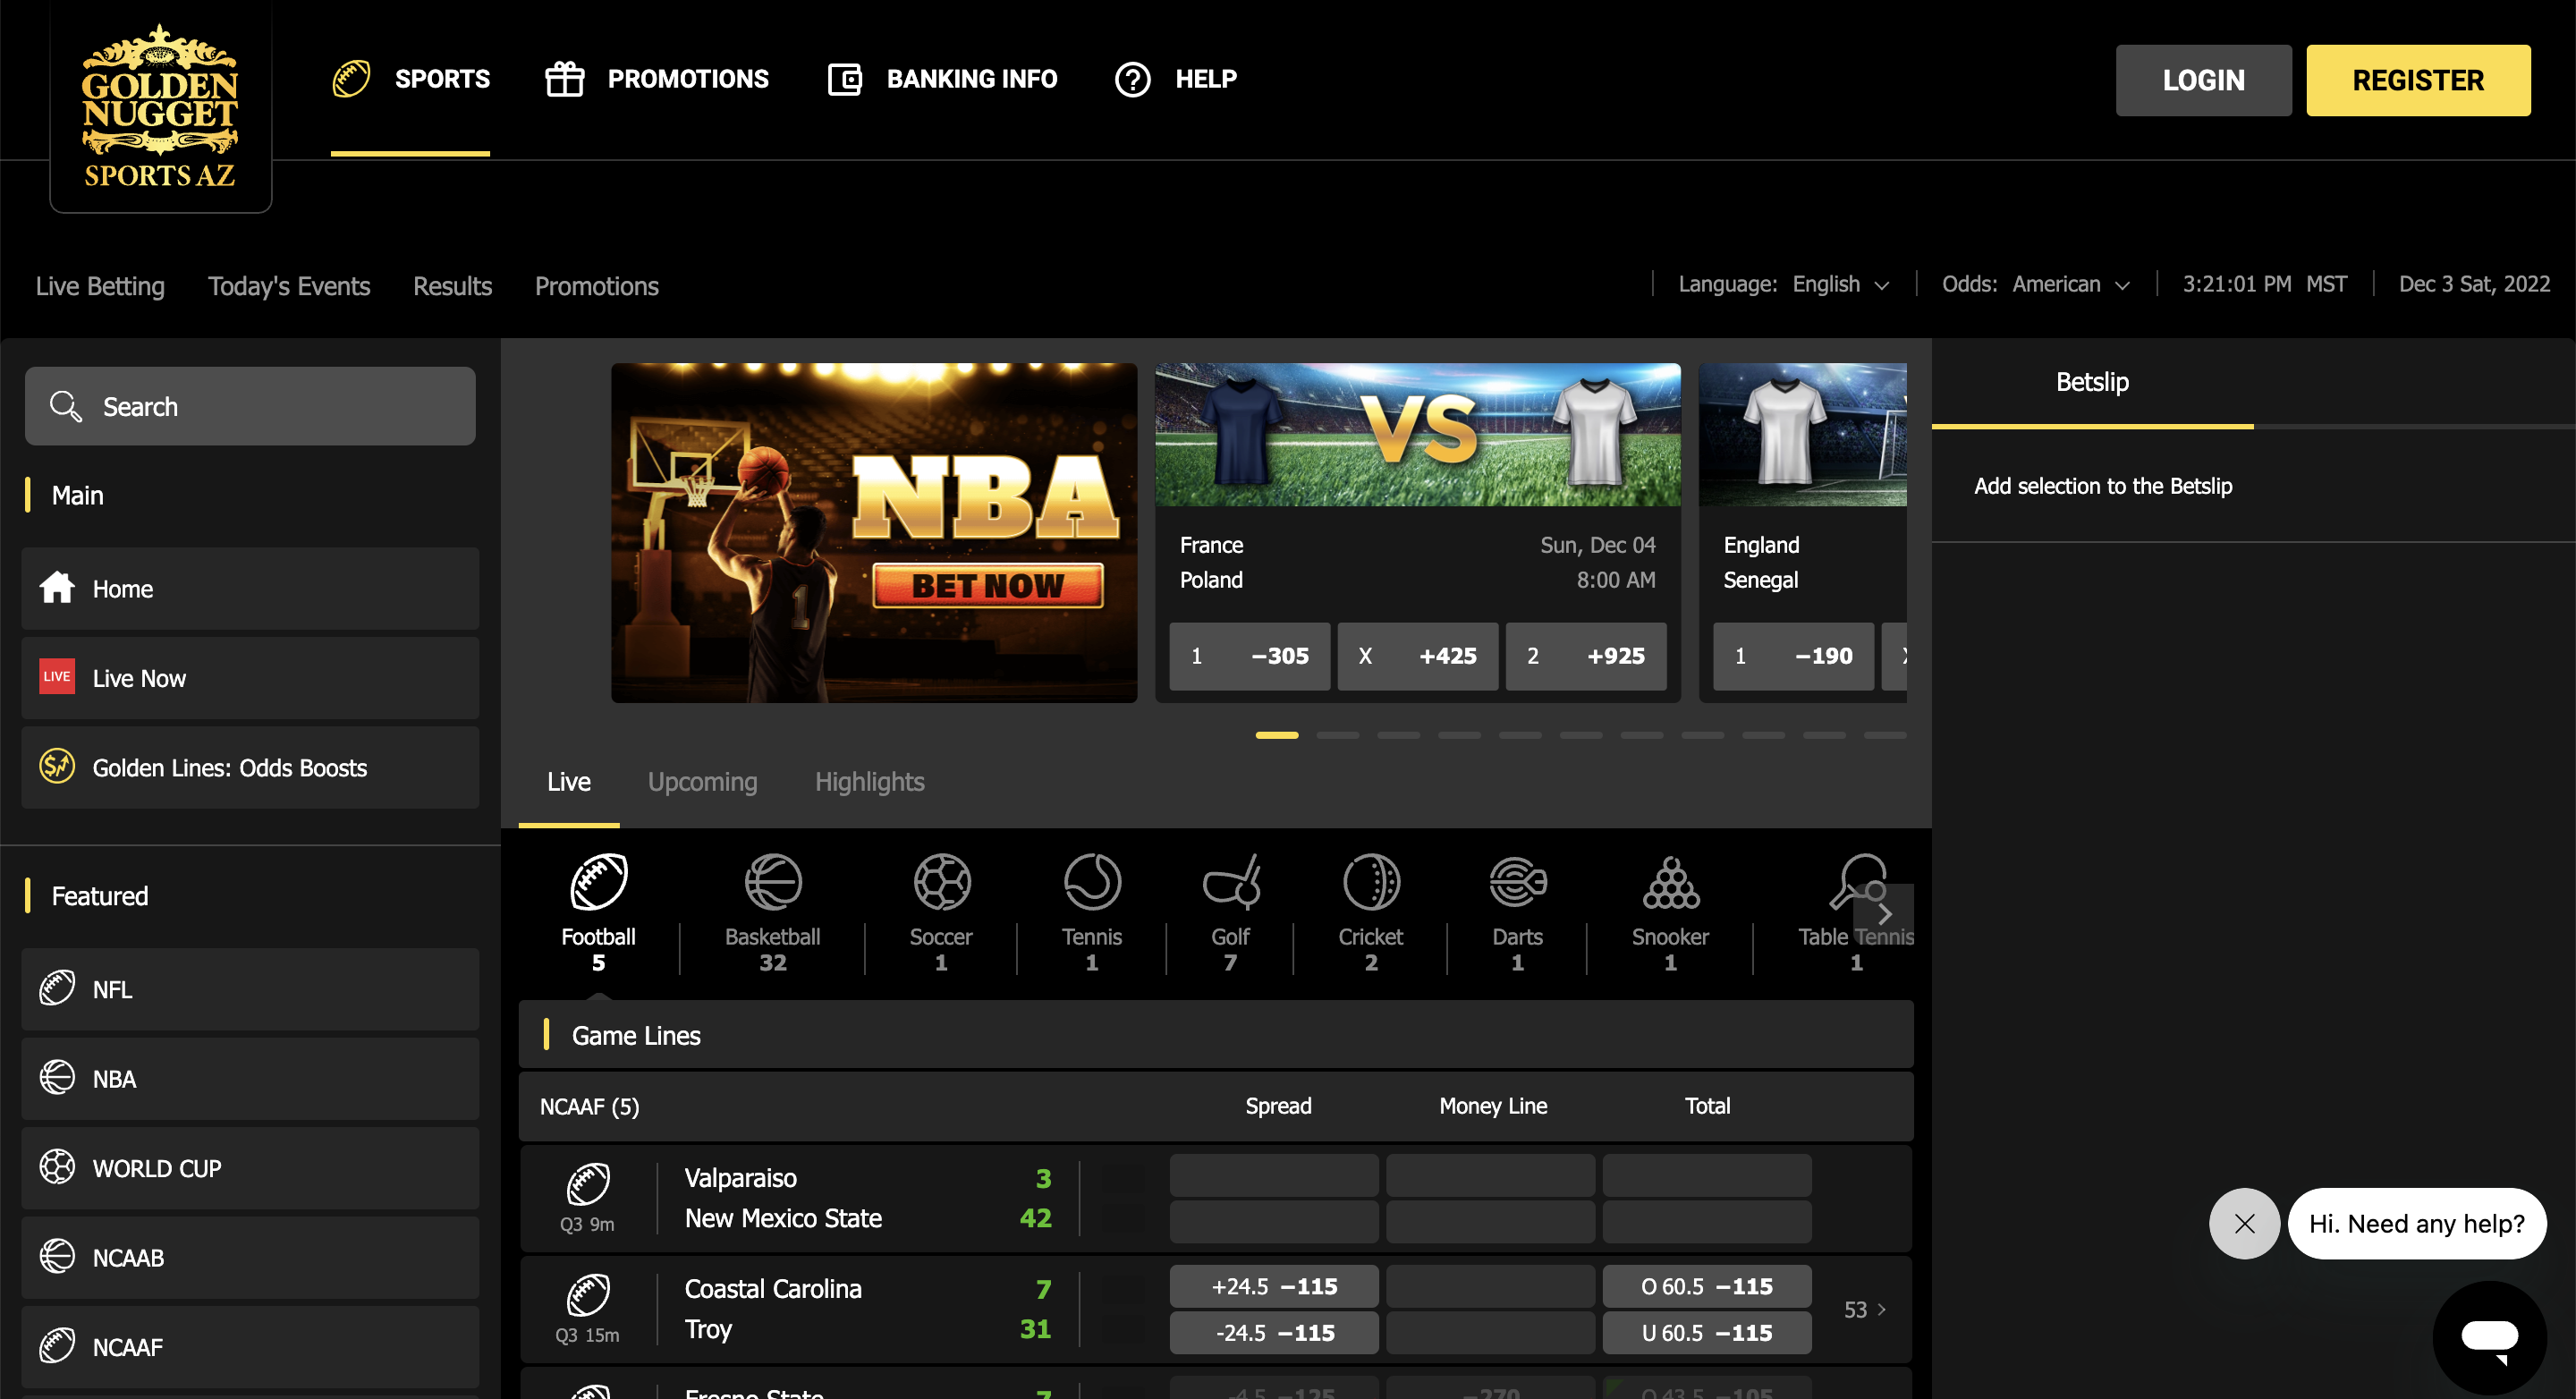Select the last carousel indicator dash

click(x=1884, y=735)
